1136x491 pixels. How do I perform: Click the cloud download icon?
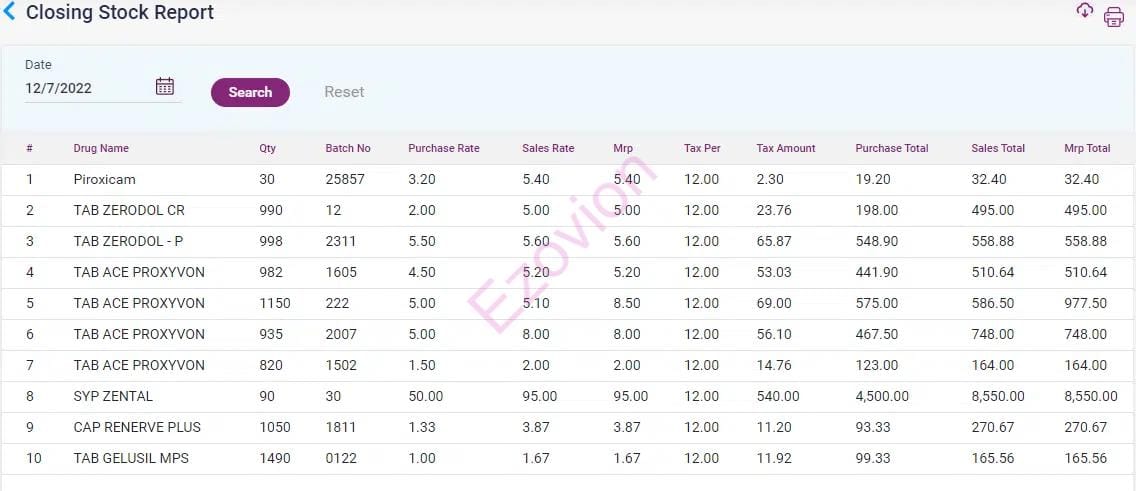(1085, 11)
